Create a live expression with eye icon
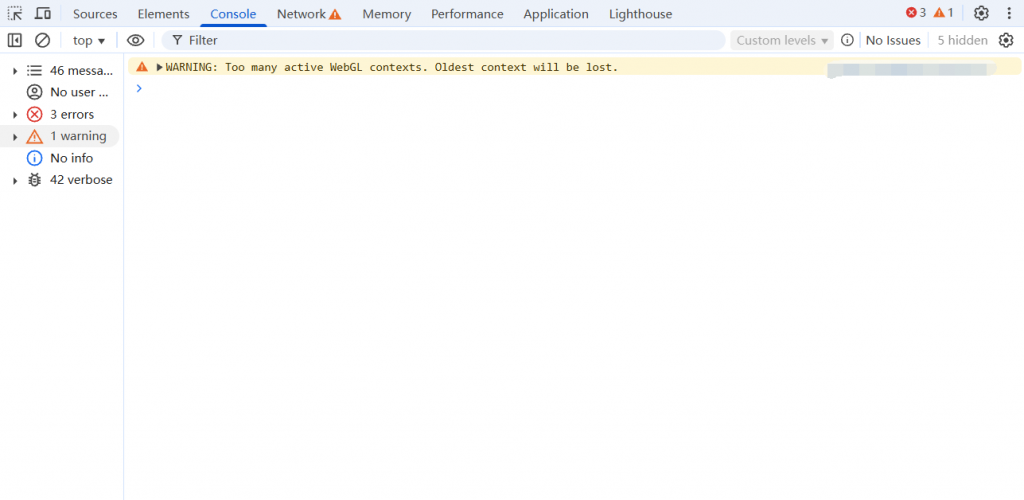1024x500 pixels. tap(135, 40)
